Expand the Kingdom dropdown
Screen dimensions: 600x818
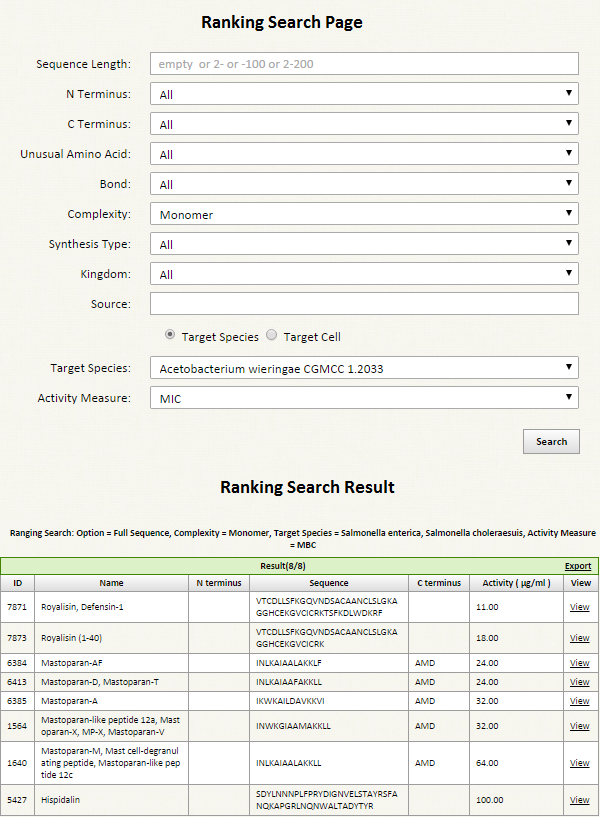(x=364, y=274)
